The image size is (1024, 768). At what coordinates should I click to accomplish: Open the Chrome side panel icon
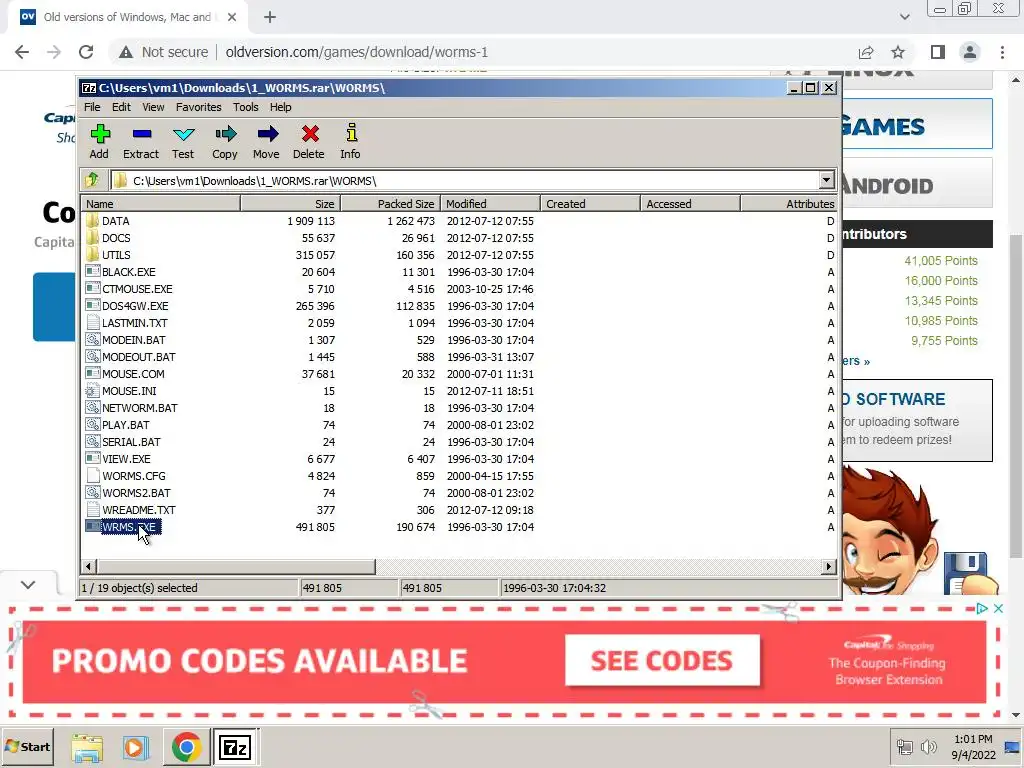pyautogui.click(x=938, y=52)
